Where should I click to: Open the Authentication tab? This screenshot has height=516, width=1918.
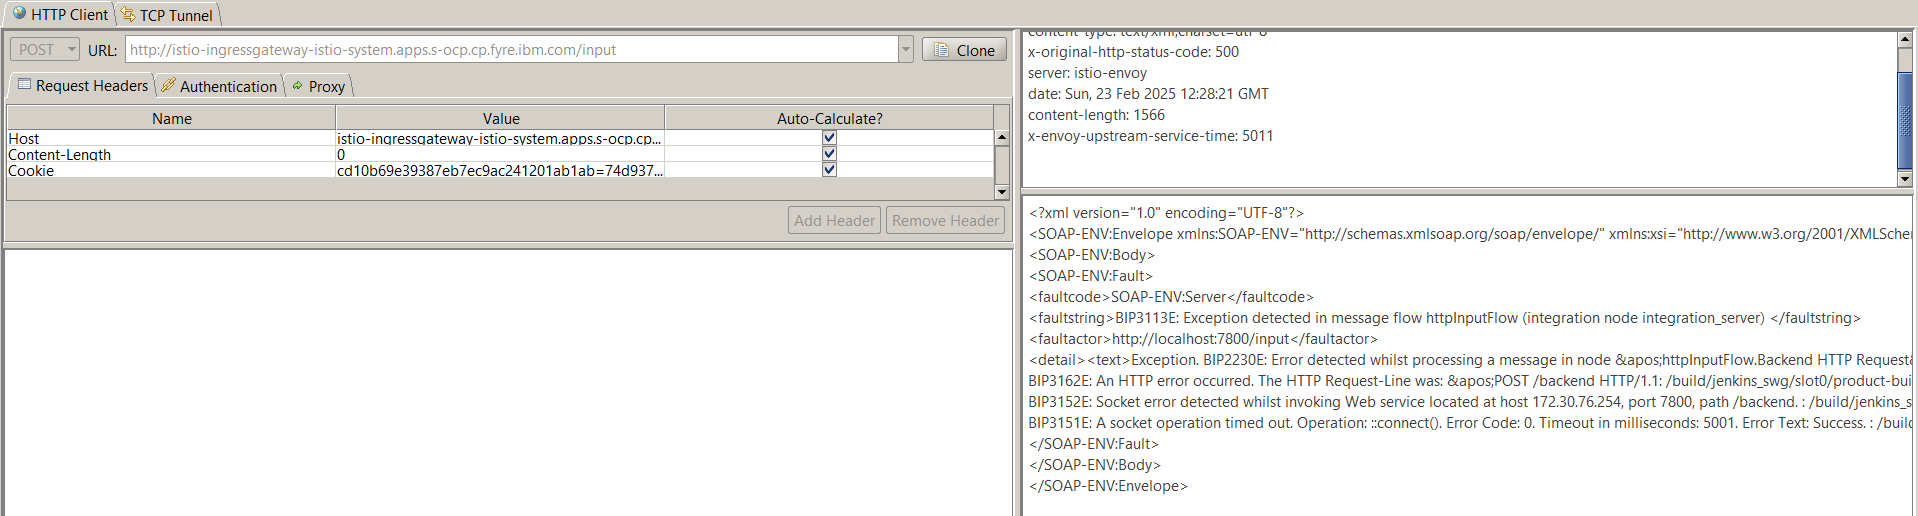[219, 86]
